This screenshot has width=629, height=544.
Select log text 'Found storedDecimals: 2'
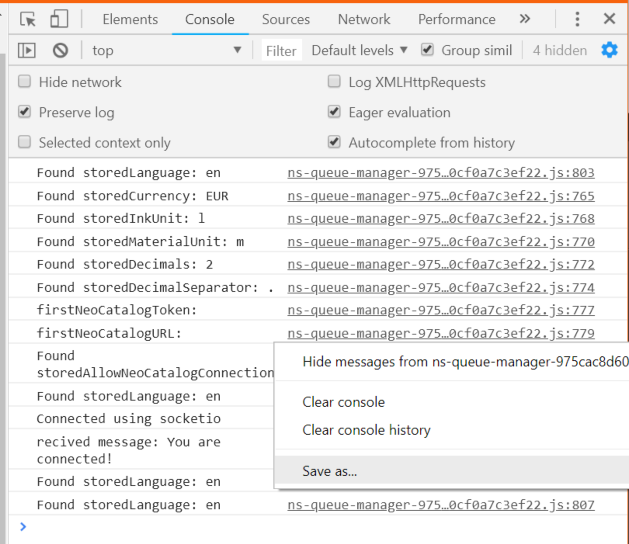pos(125,264)
